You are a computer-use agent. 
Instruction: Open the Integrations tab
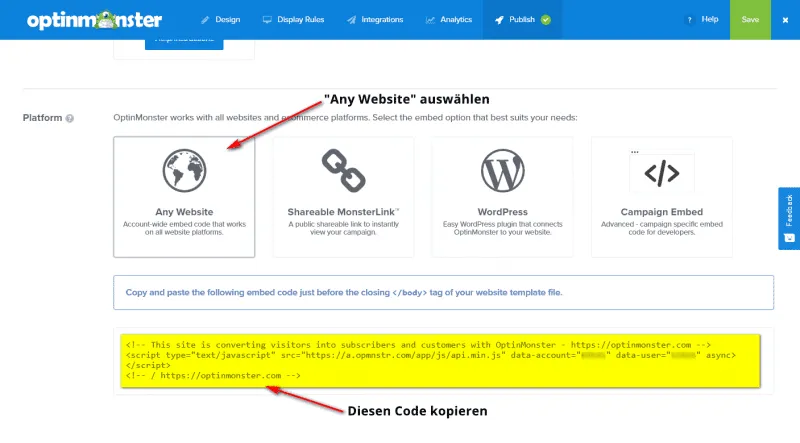[375, 19]
